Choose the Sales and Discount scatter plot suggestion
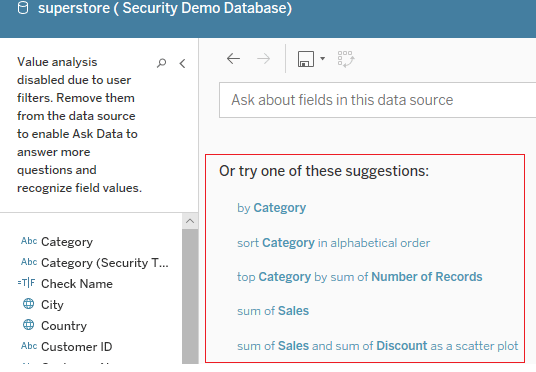Screen dimensions: 536x372 tap(378, 346)
